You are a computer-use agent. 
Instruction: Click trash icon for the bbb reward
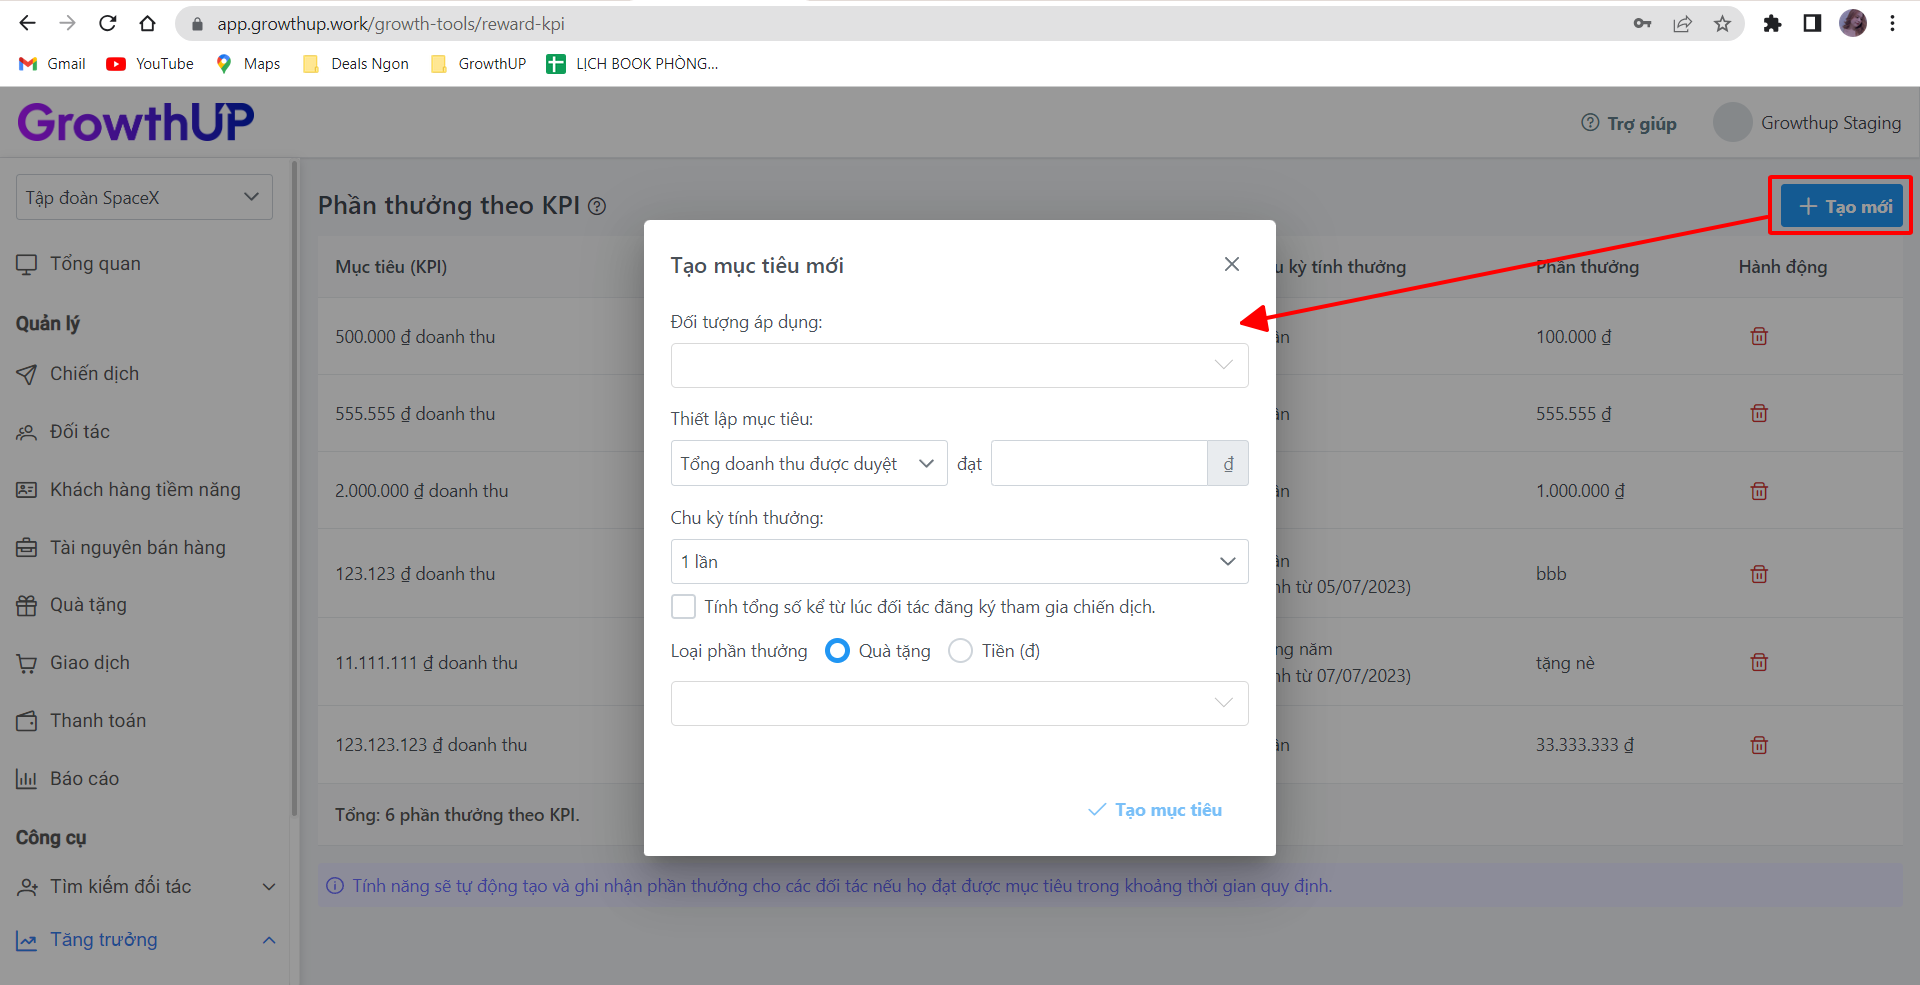click(x=1759, y=574)
